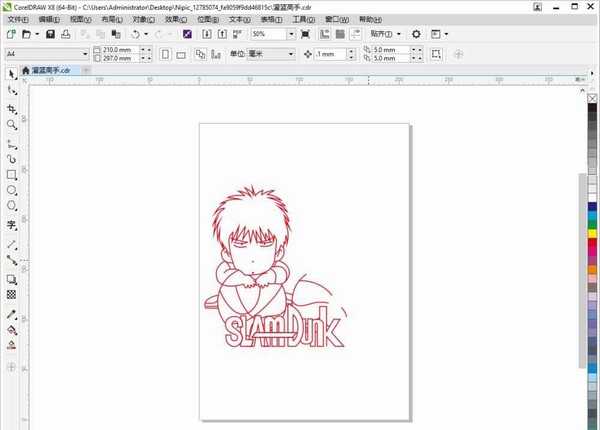
Task: Select the Freehand curve tool
Action: [x=12, y=145]
